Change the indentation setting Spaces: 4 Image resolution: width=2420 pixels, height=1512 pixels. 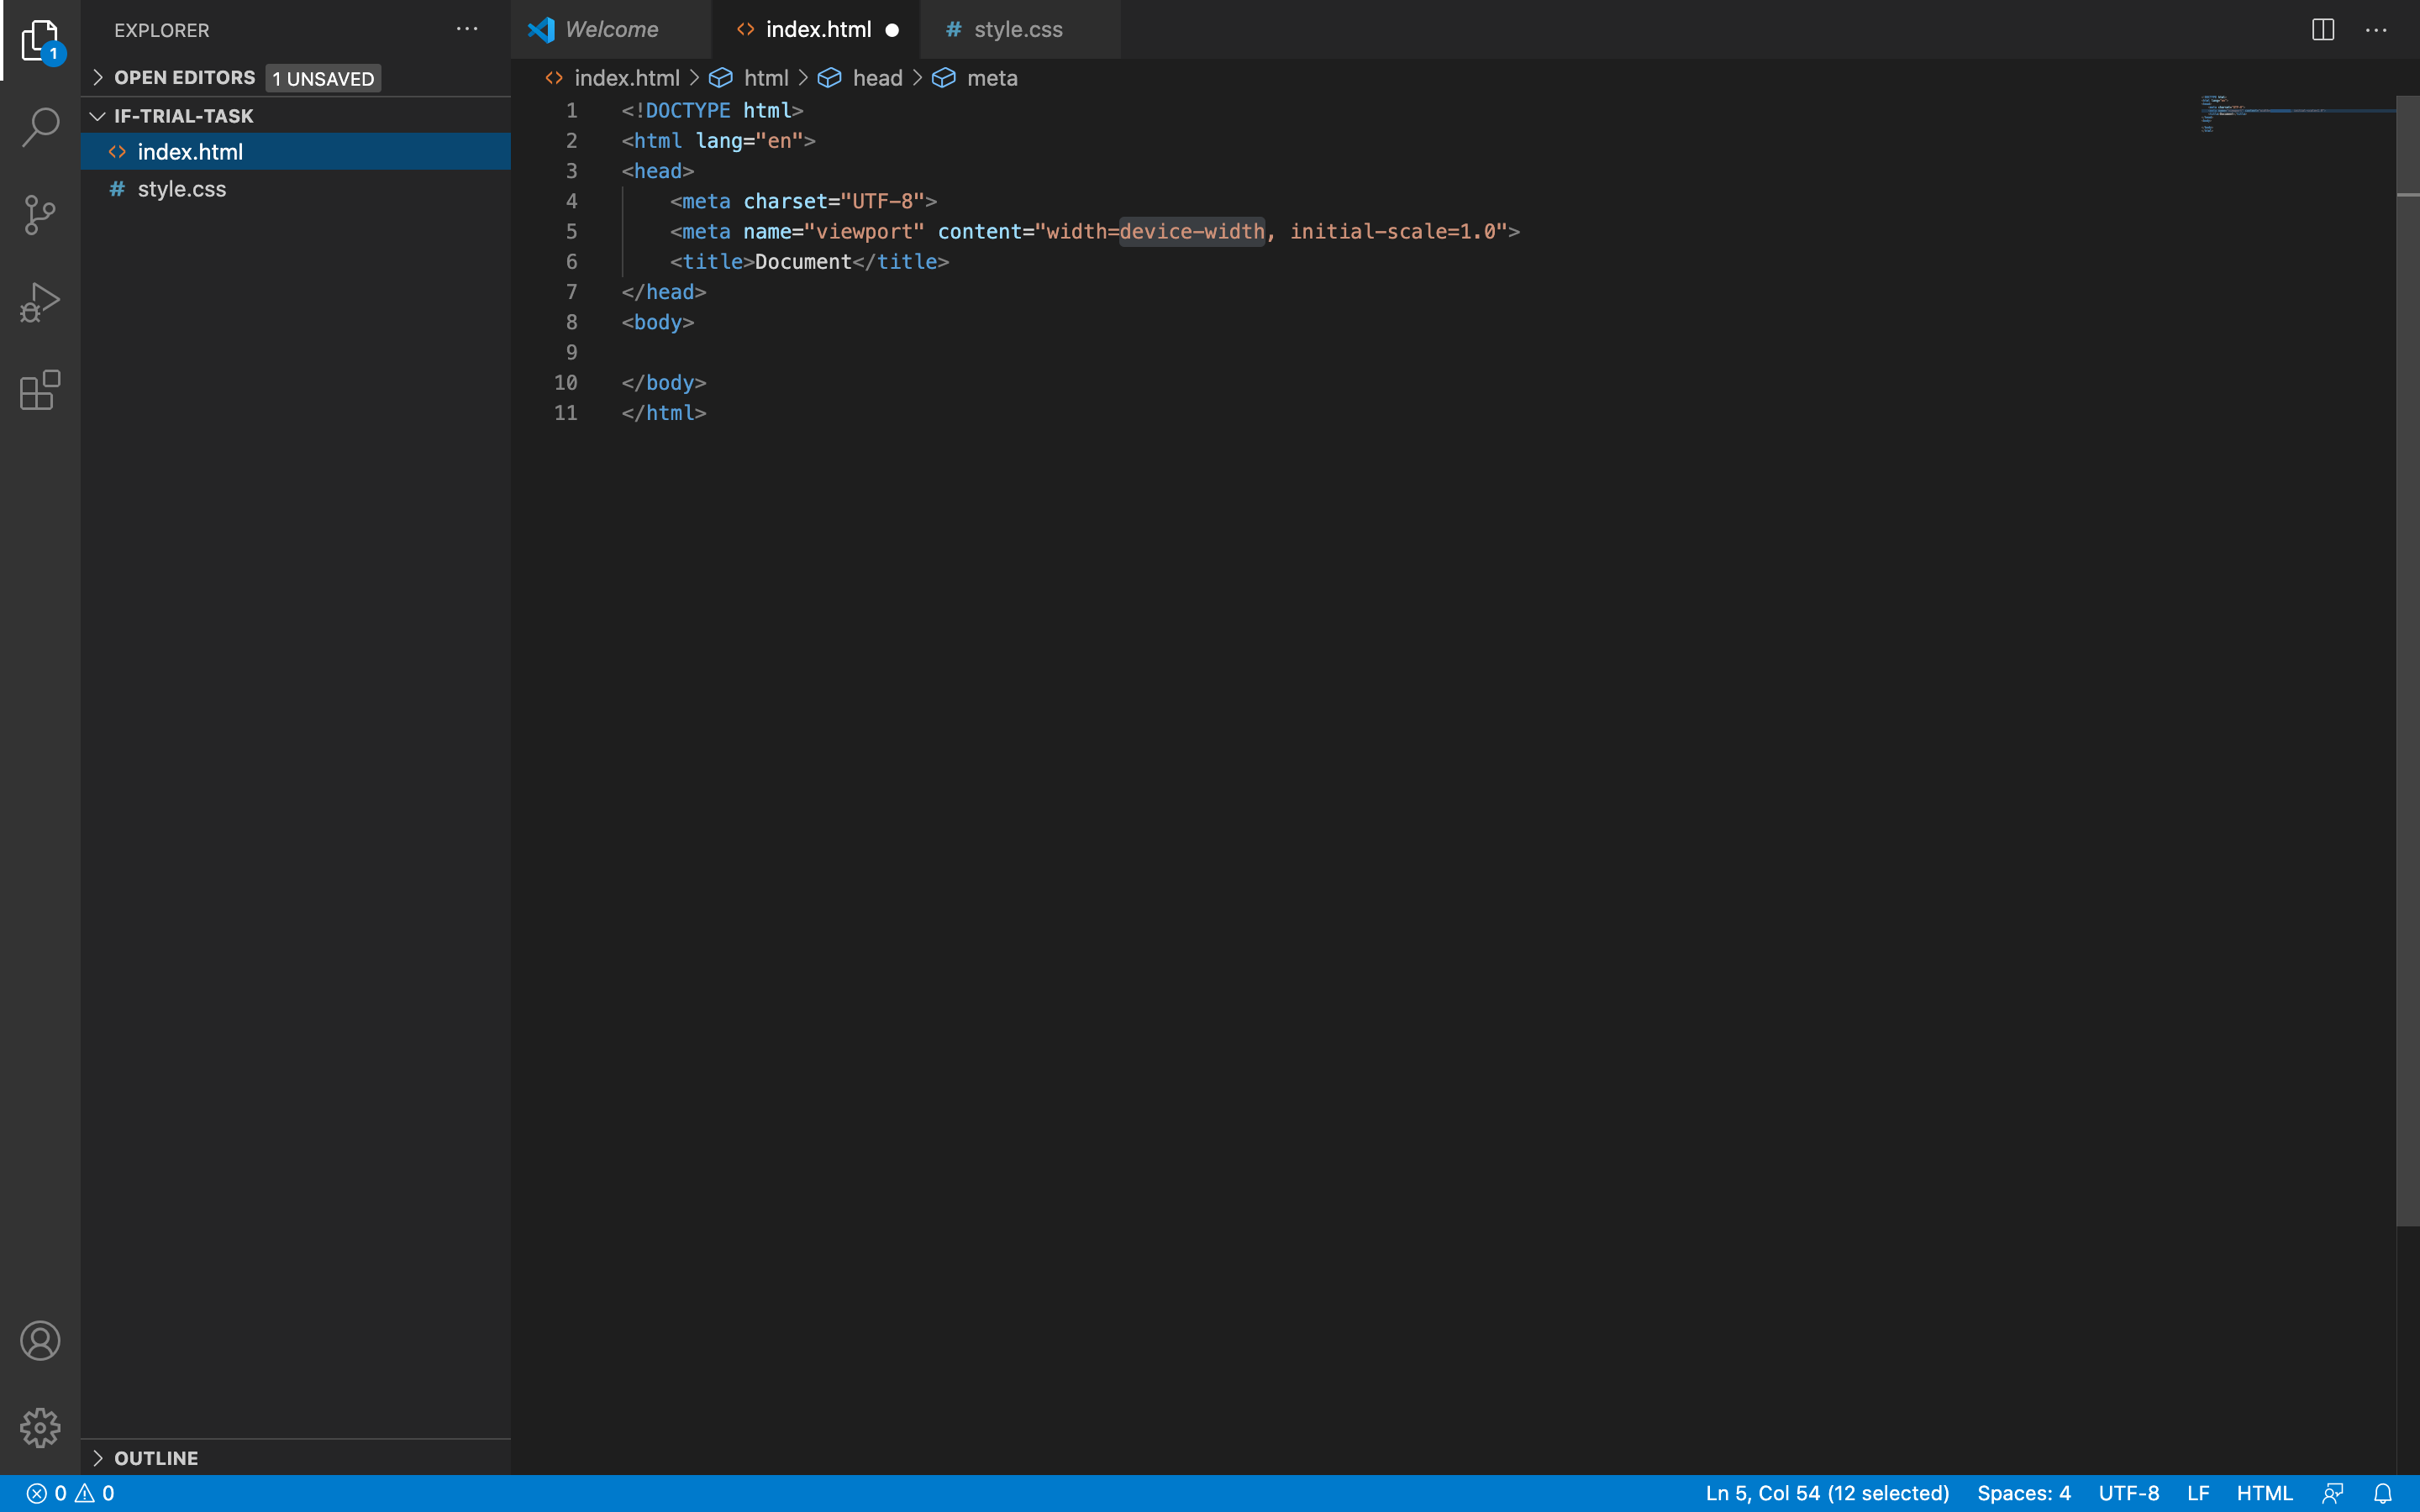point(2026,1493)
